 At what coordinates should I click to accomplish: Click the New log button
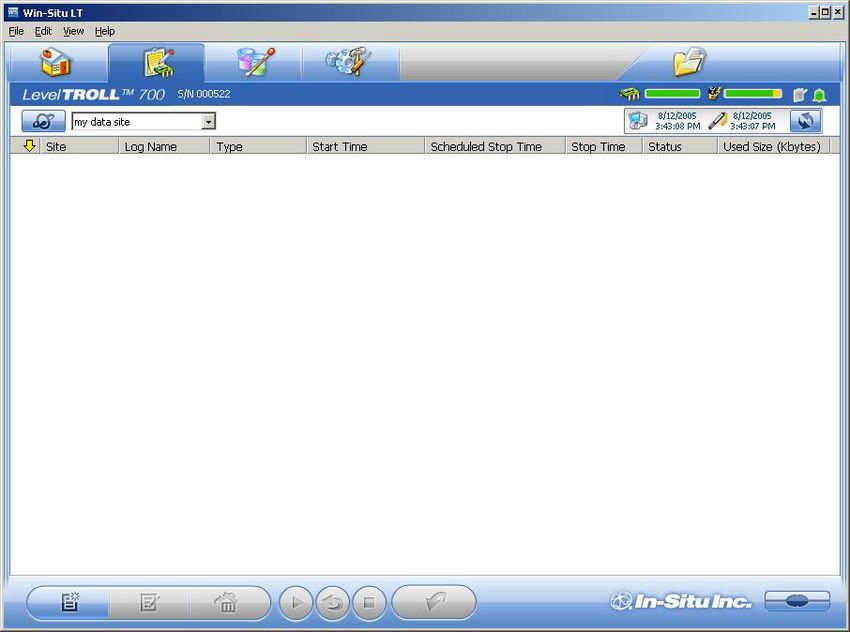pos(69,602)
